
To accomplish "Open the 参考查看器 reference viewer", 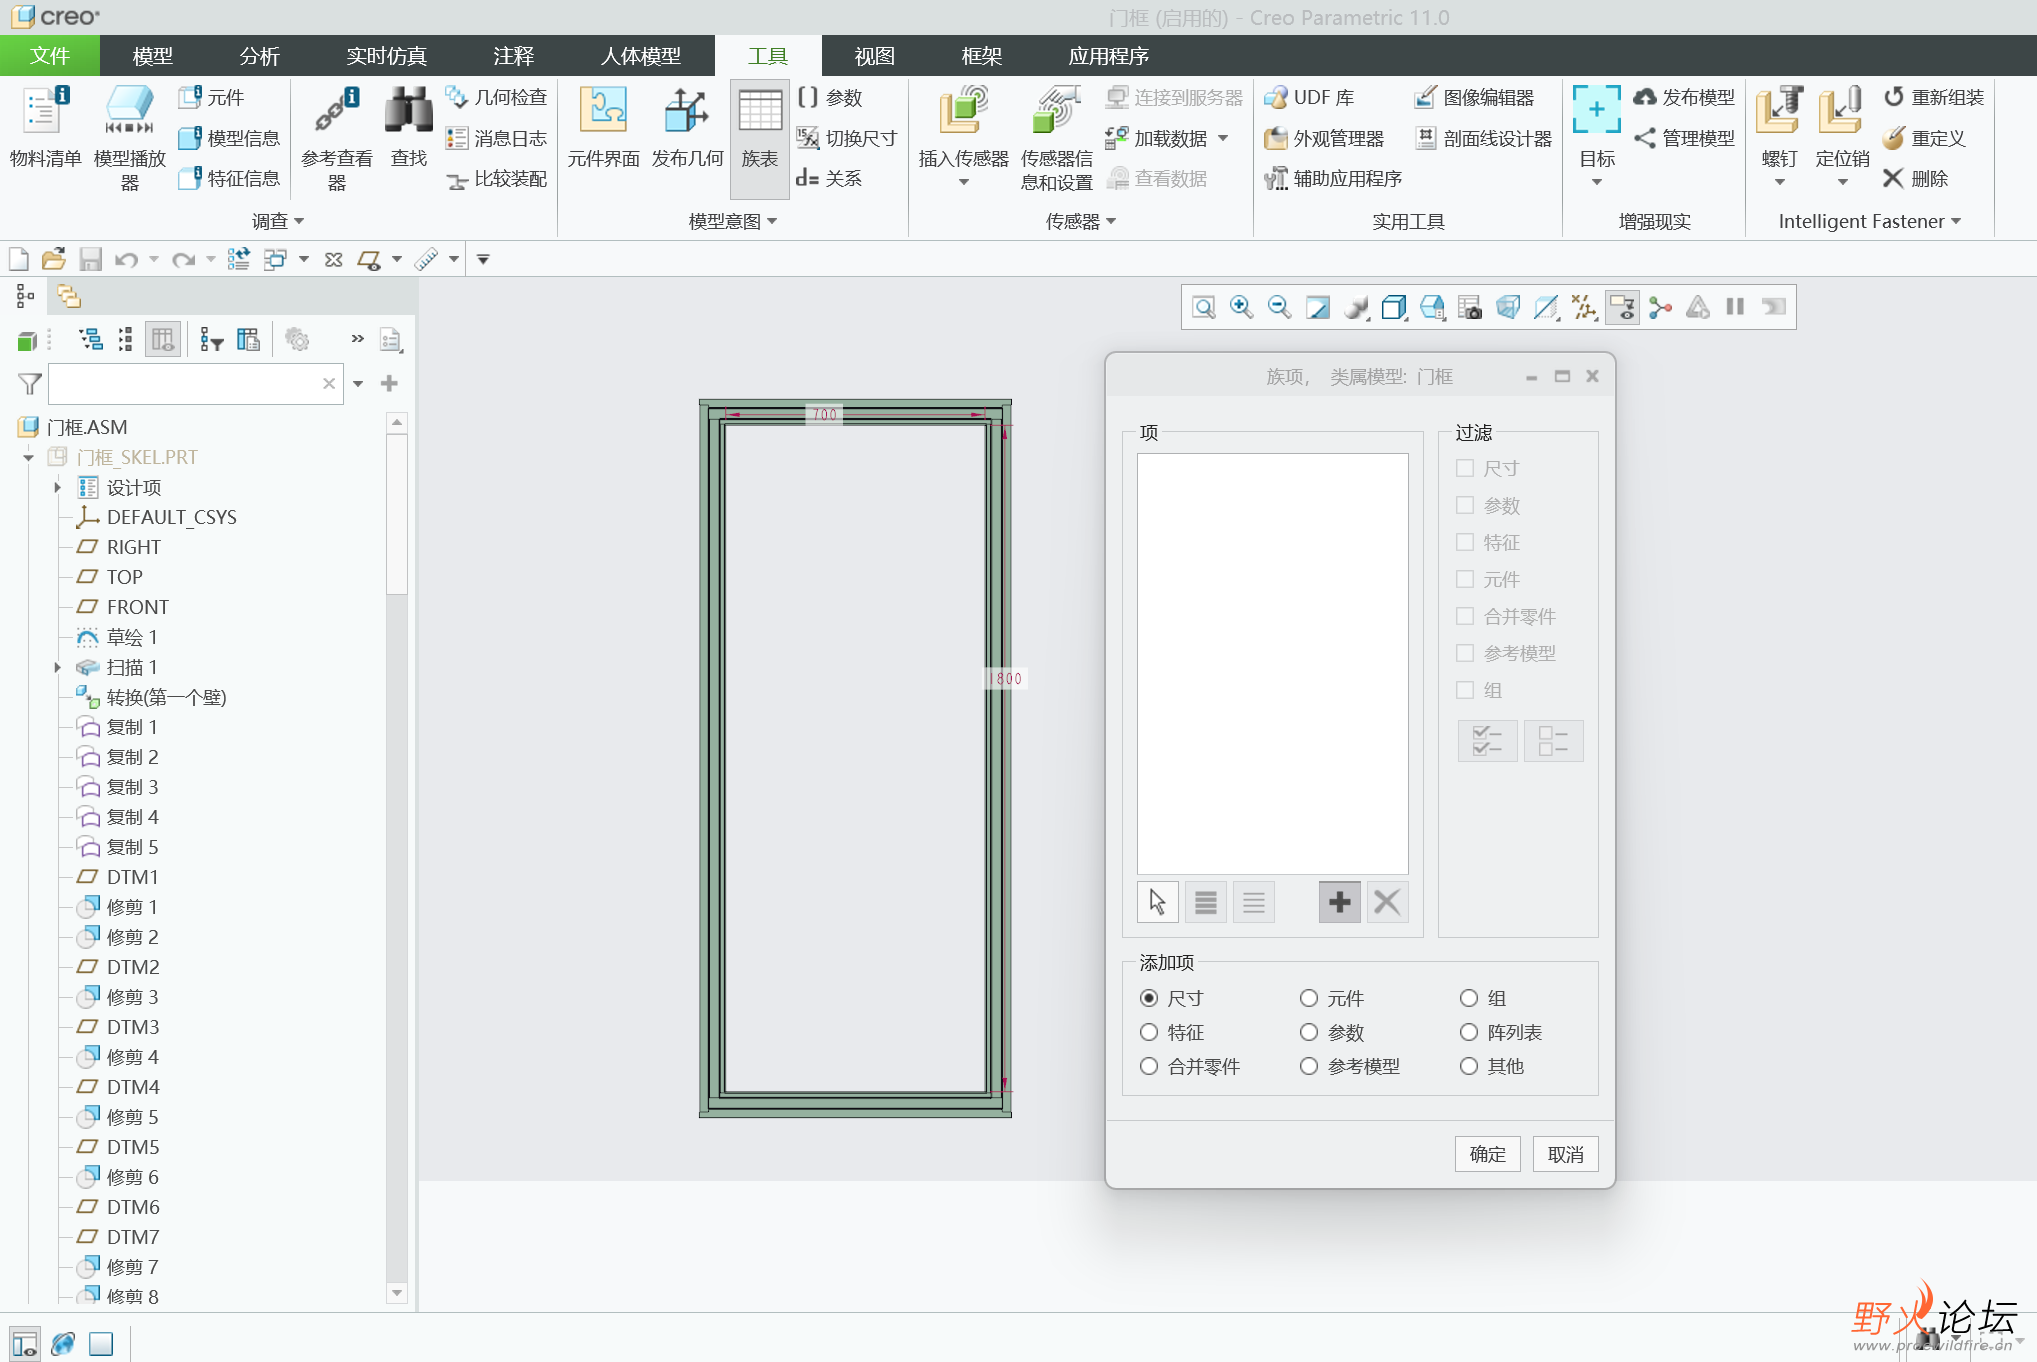I will [337, 138].
